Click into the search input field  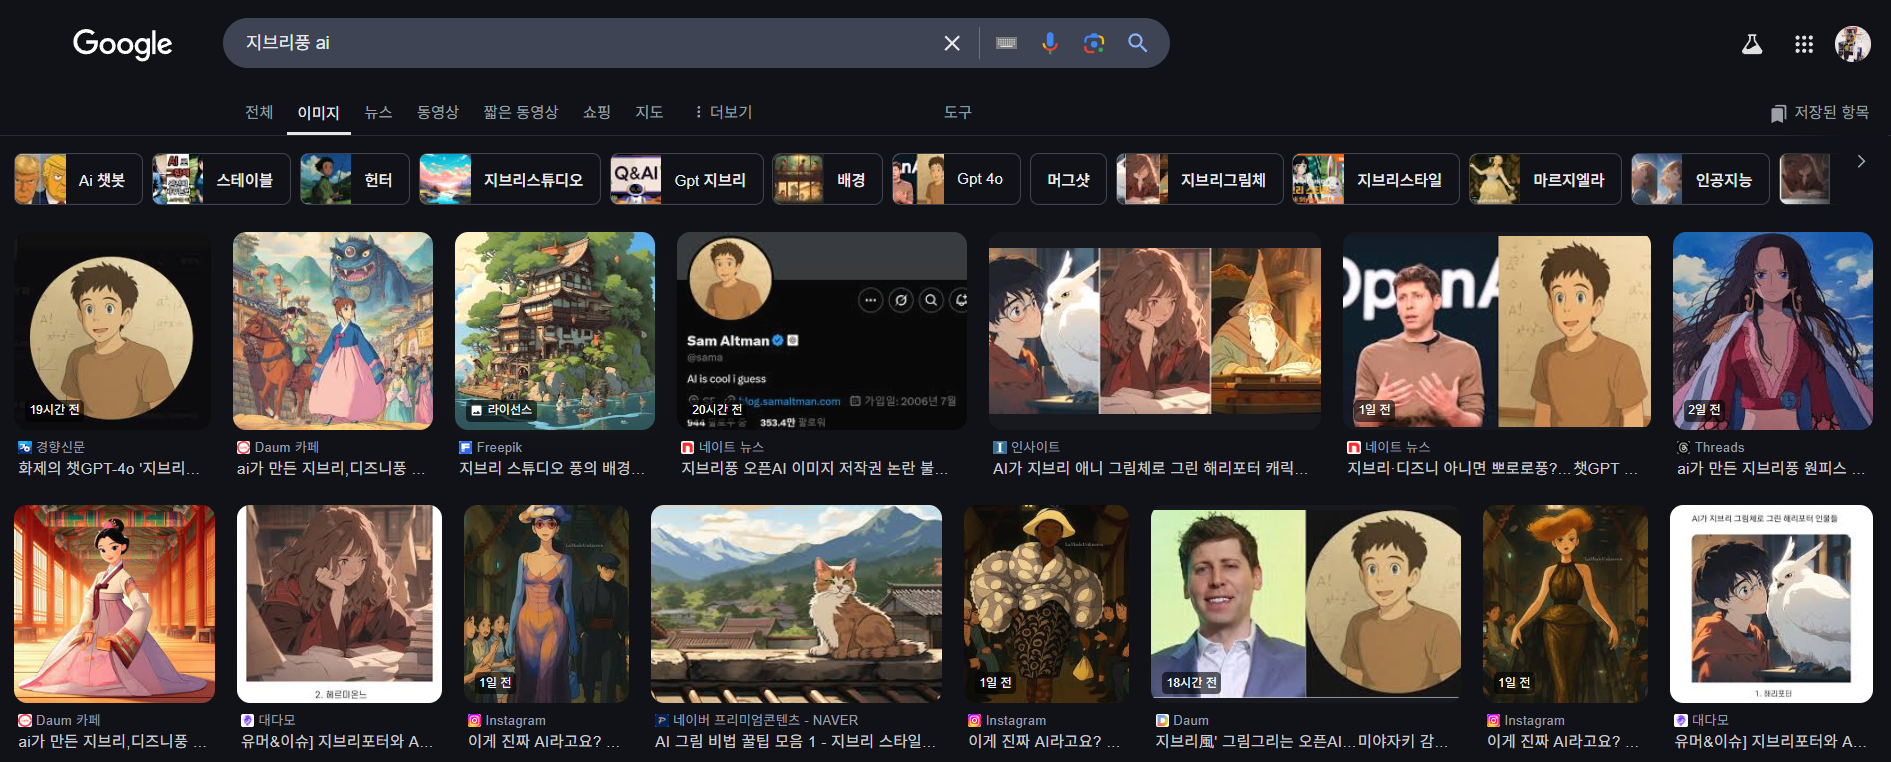585,43
